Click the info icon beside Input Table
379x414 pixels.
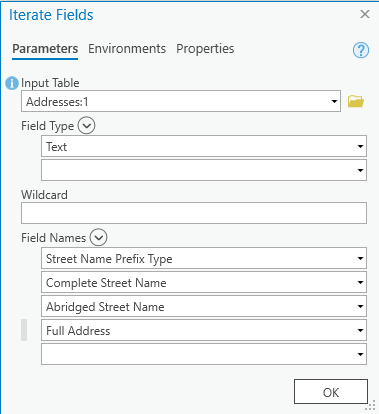tap(12, 83)
